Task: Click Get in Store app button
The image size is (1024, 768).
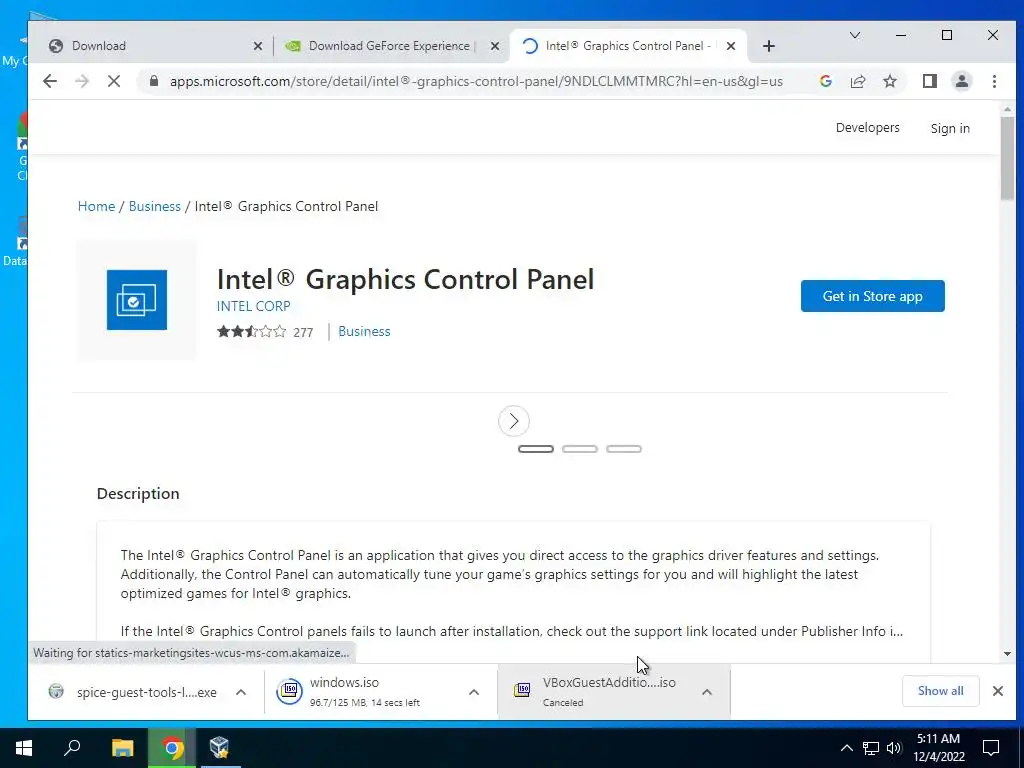Action: [872, 296]
